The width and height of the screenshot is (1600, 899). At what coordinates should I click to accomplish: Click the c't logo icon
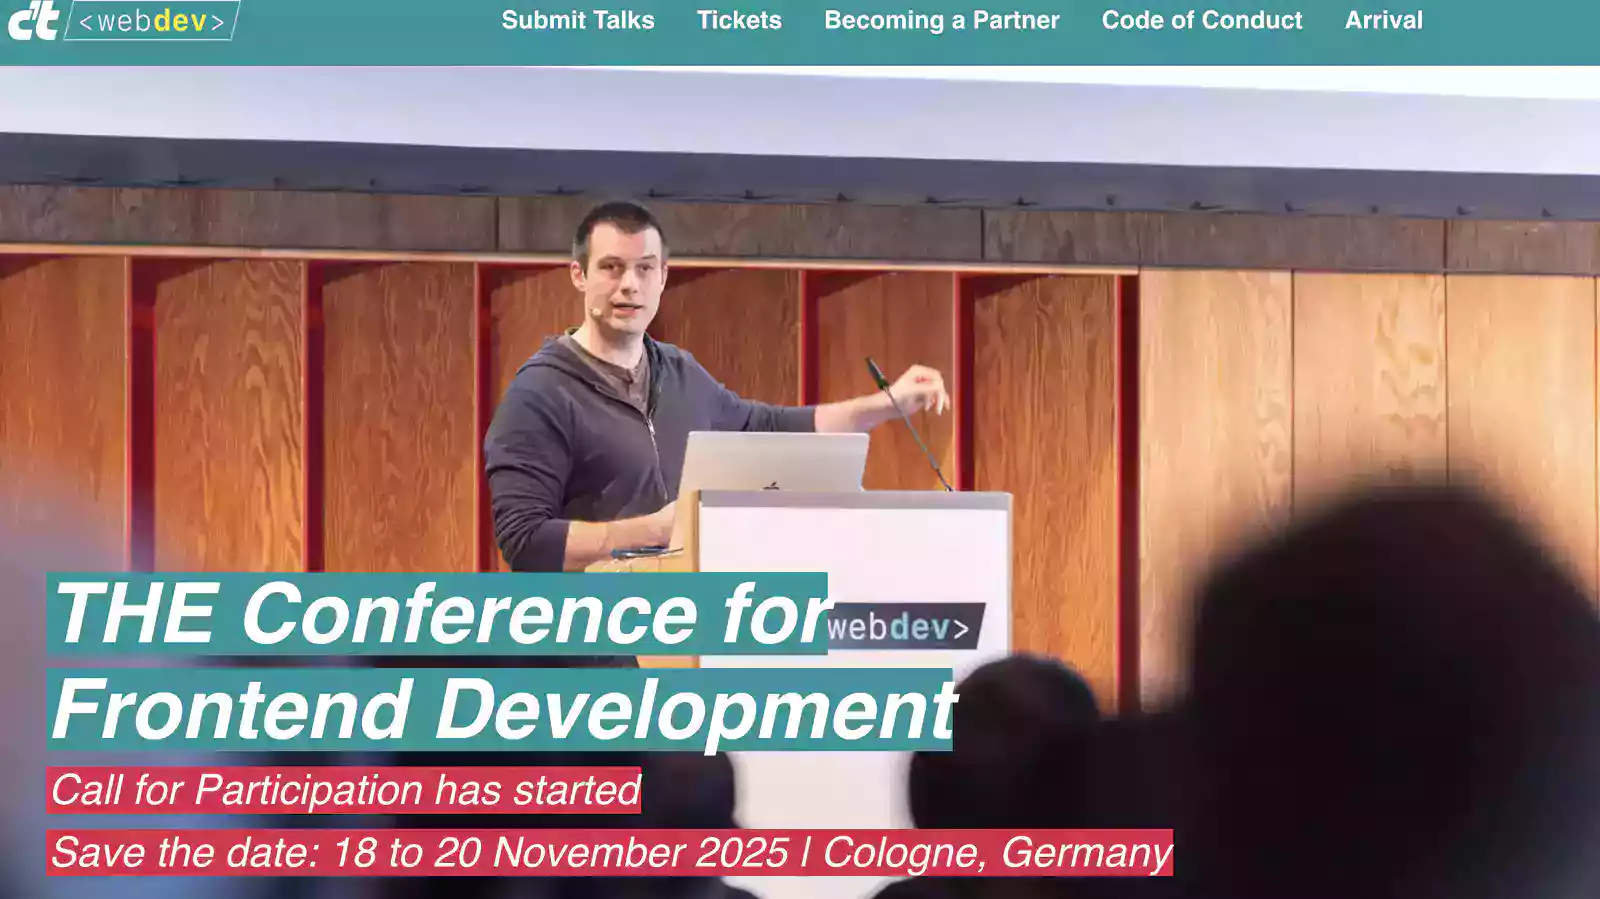[x=33, y=21]
